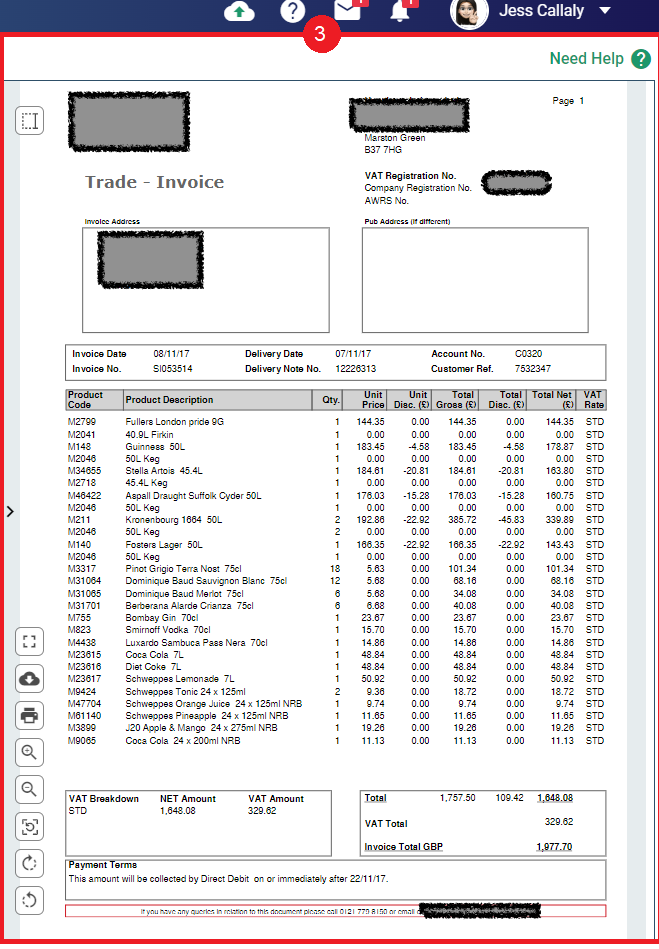Image resolution: width=659 pixels, height=949 pixels.
Task: Click the Diet Coke 7L line
Action: tap(336, 667)
